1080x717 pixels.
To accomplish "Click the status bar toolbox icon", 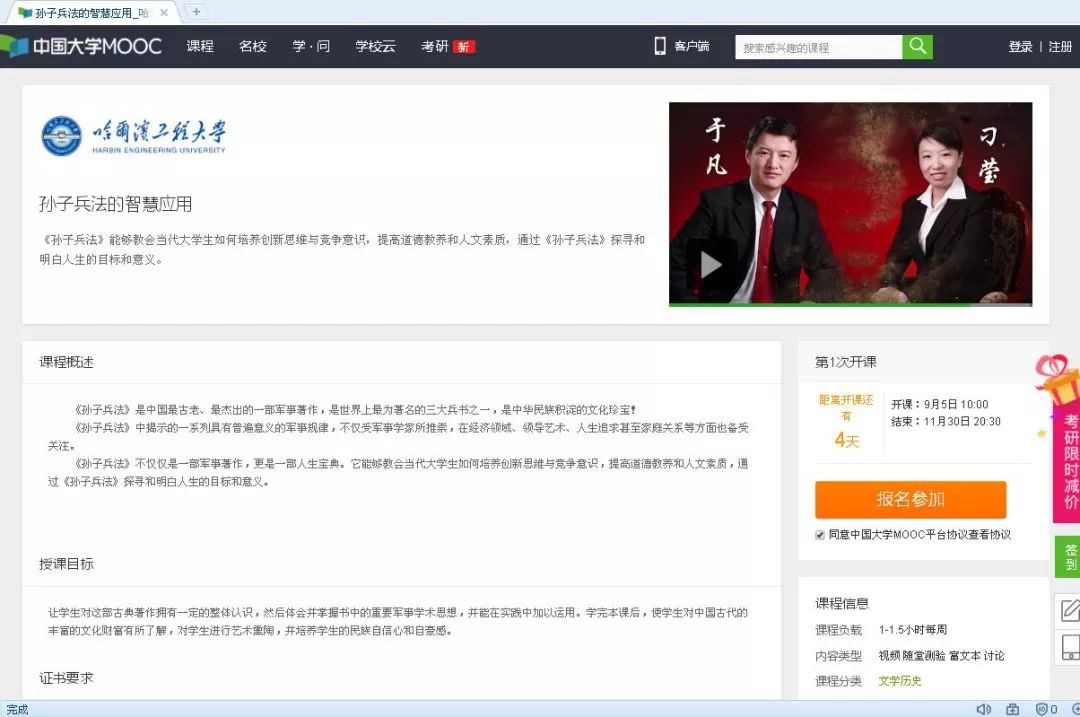I will point(1012,709).
